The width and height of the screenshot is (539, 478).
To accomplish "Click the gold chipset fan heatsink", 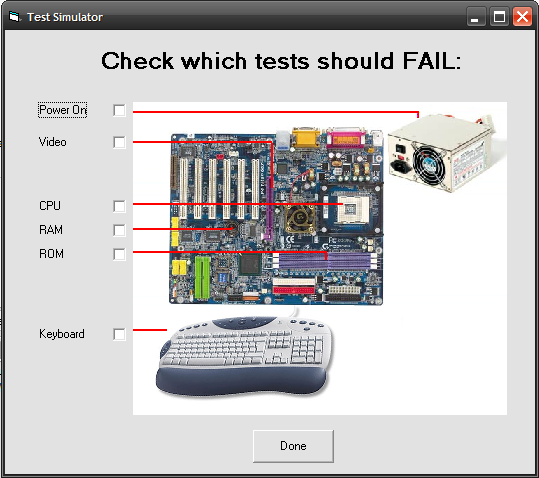I will [x=300, y=218].
